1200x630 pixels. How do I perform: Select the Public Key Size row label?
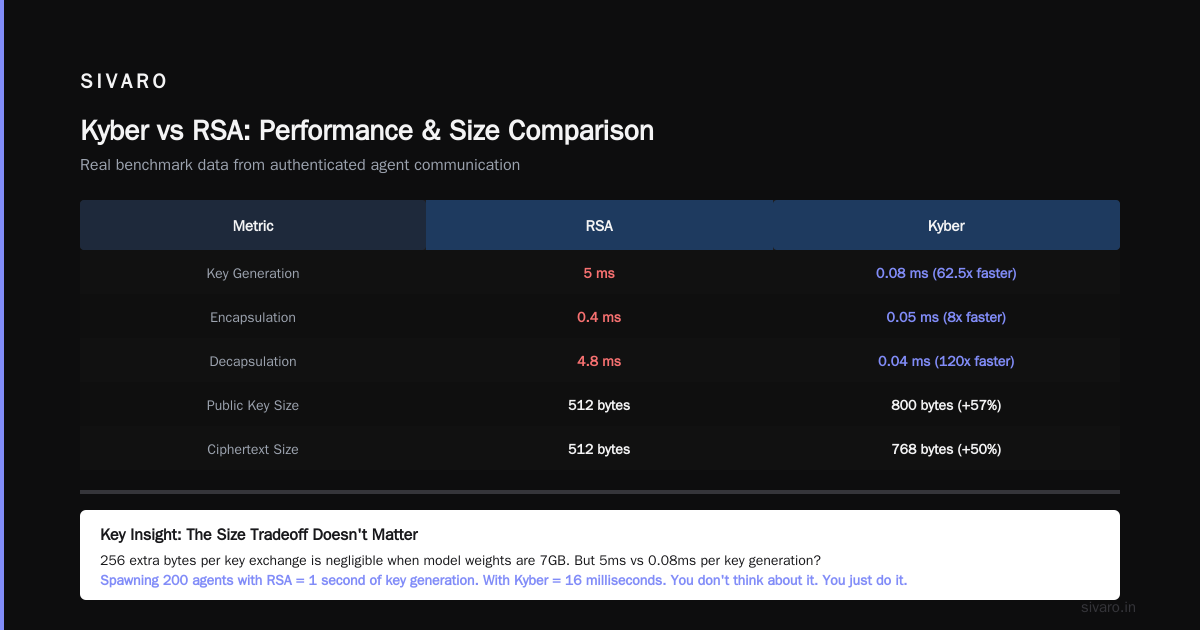tap(253, 405)
